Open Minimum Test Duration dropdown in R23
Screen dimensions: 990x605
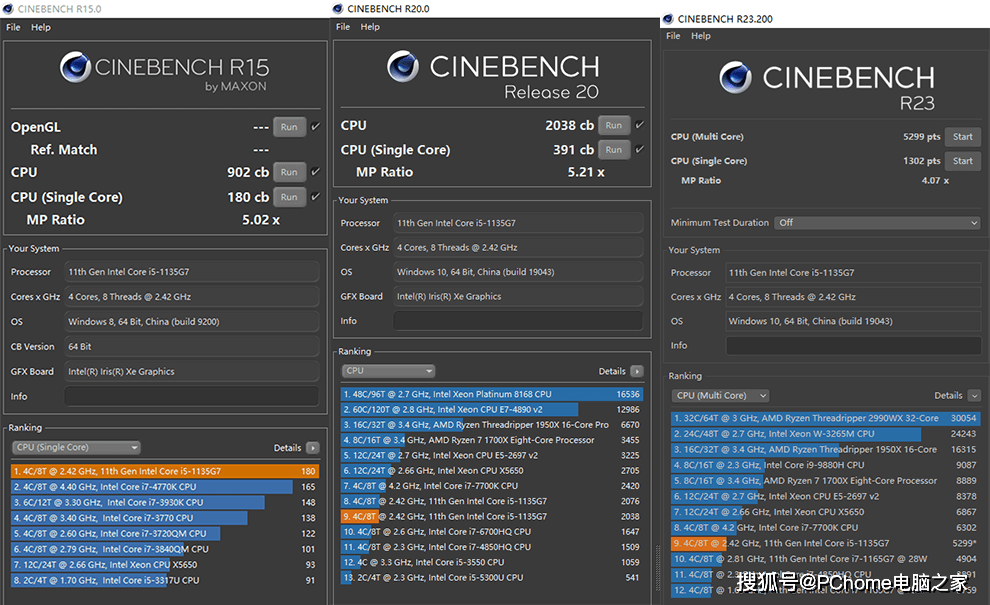878,223
